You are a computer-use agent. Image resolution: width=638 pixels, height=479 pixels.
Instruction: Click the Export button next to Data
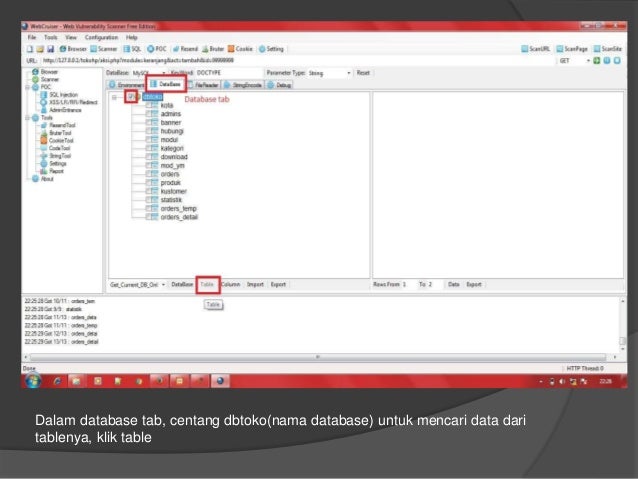pyautogui.click(x=474, y=284)
